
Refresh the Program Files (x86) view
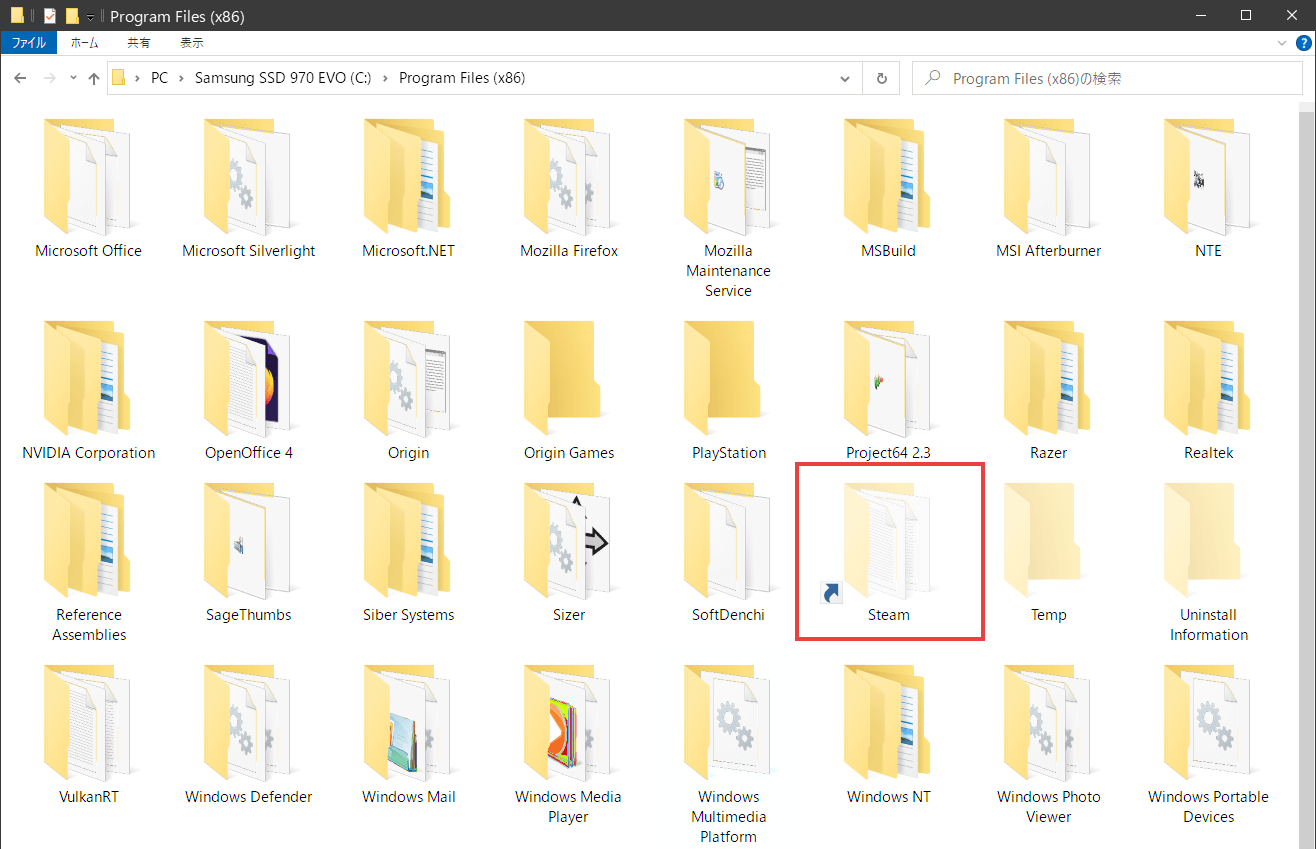pyautogui.click(x=881, y=78)
